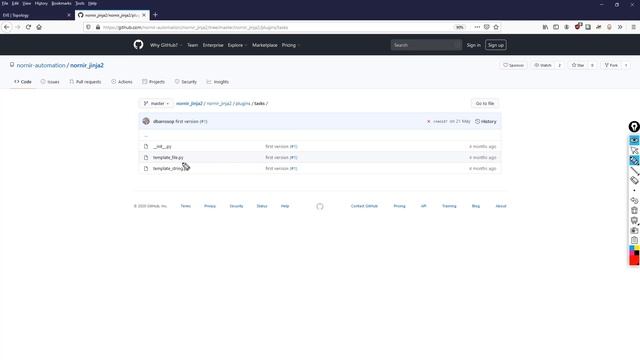Viewport: 640px width, 360px height.
Task: Click the camera snapshot icon in annotation toolbar
Action: [x=634, y=230]
